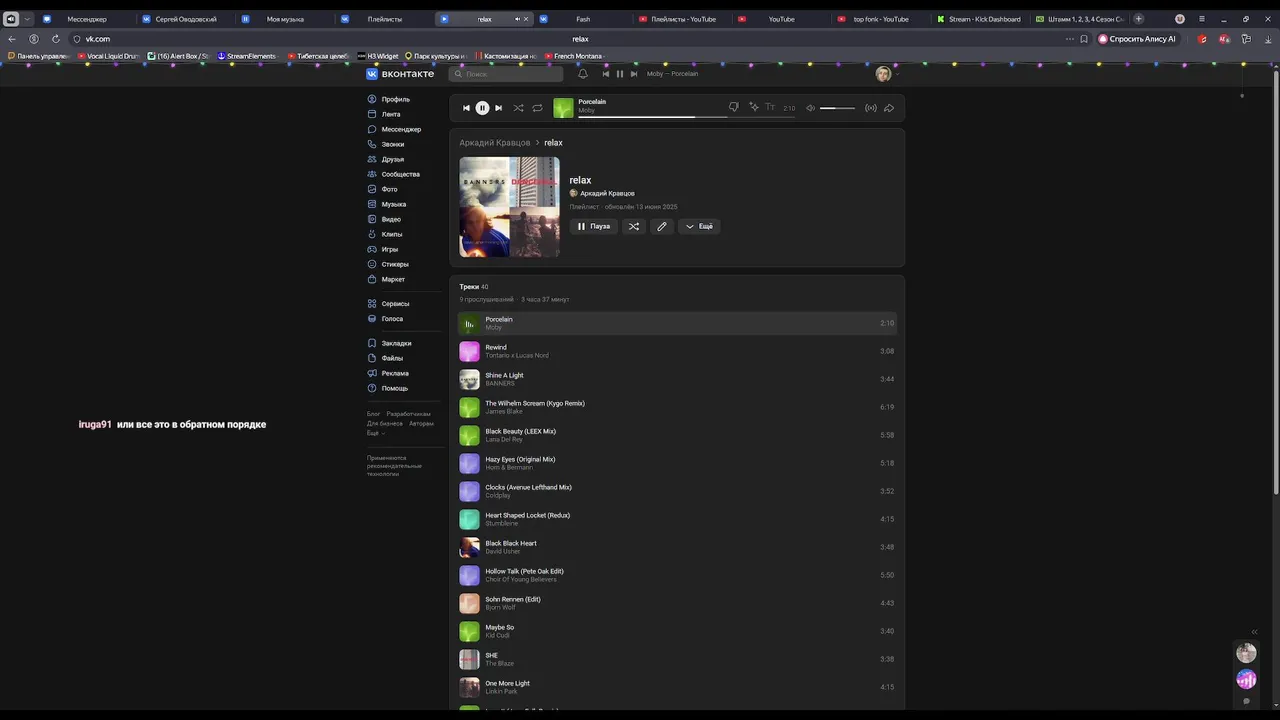Image resolution: width=1280 pixels, height=720 pixels.
Task: Open Стикеры section icon in sidebar
Action: click(372, 264)
